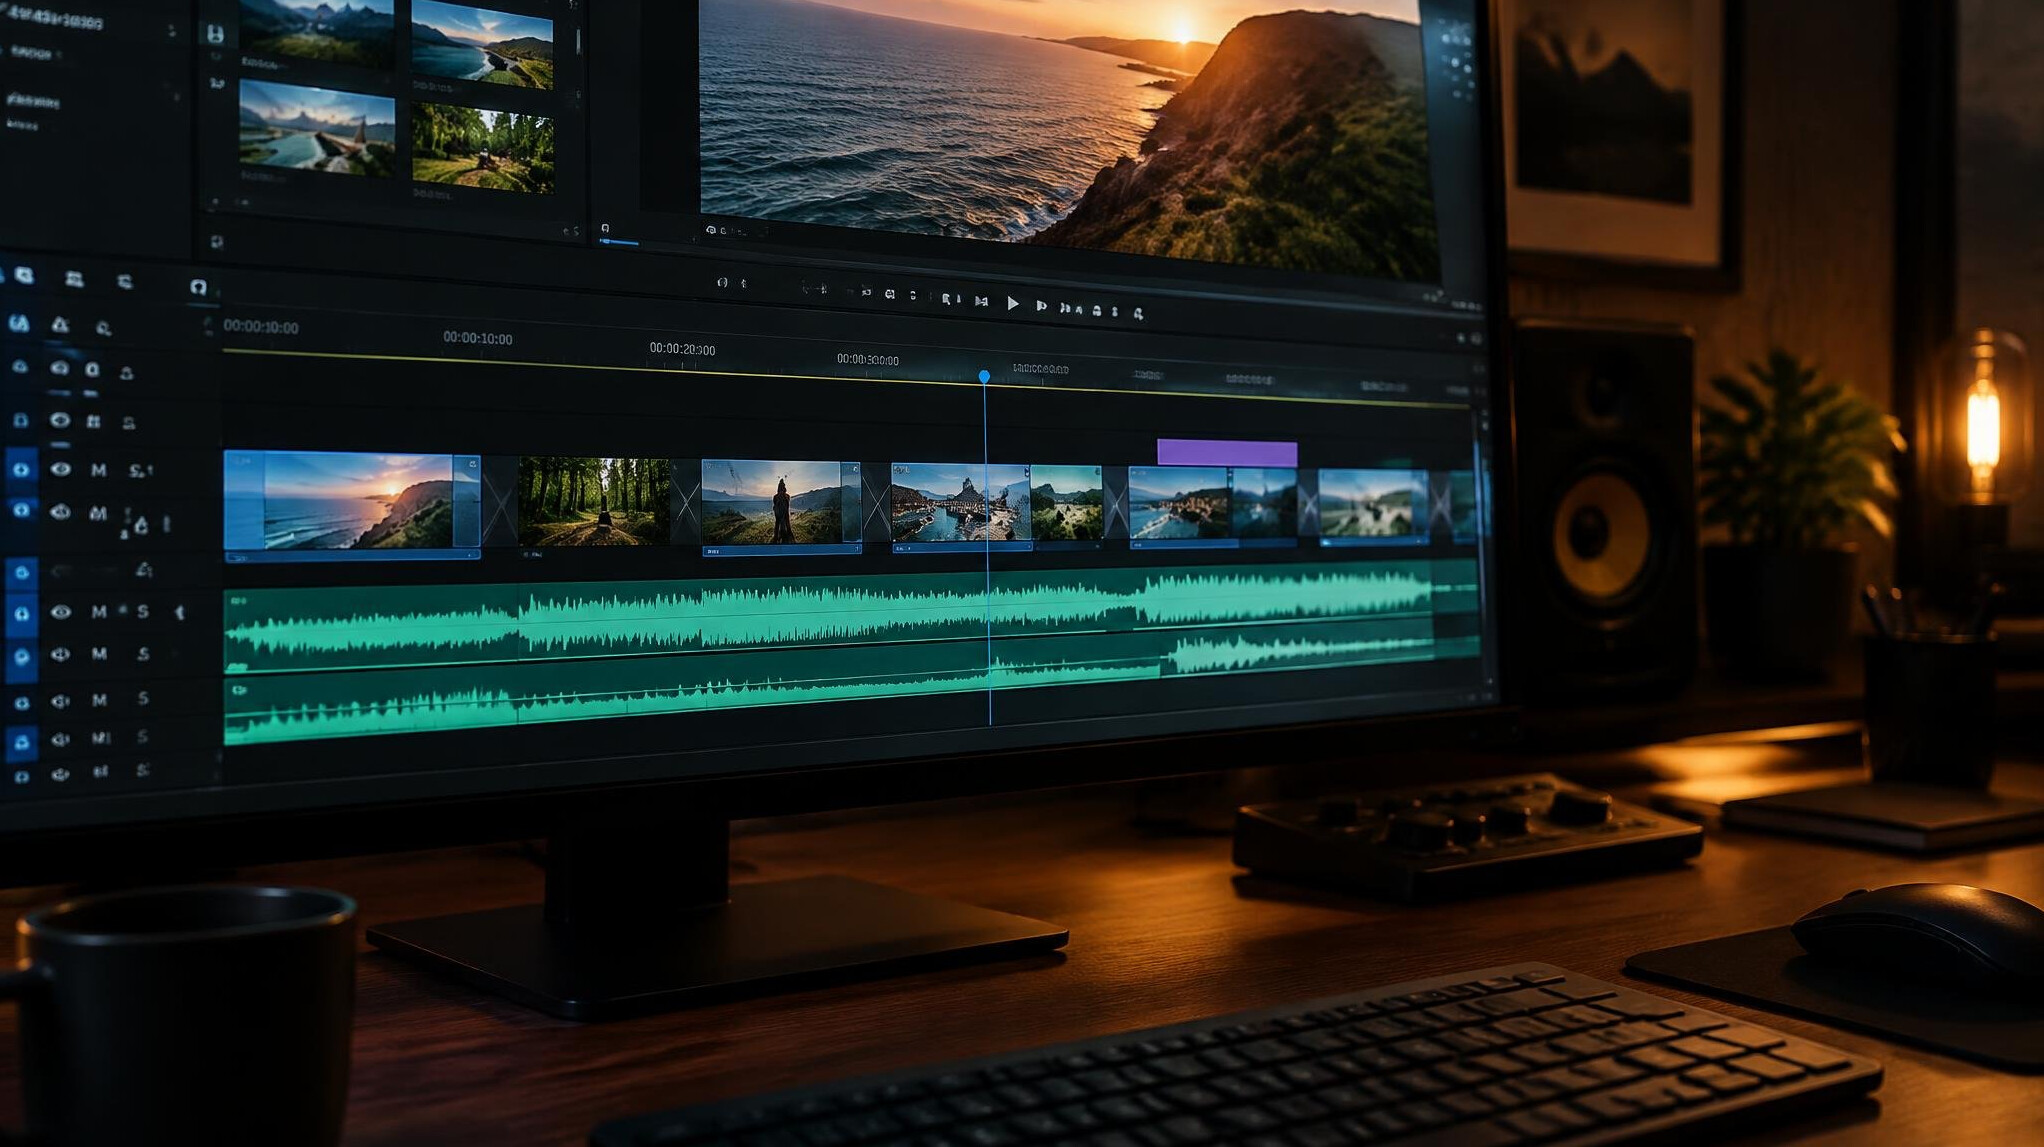Click the mark-in icon left of the step-back button

[x=948, y=299]
